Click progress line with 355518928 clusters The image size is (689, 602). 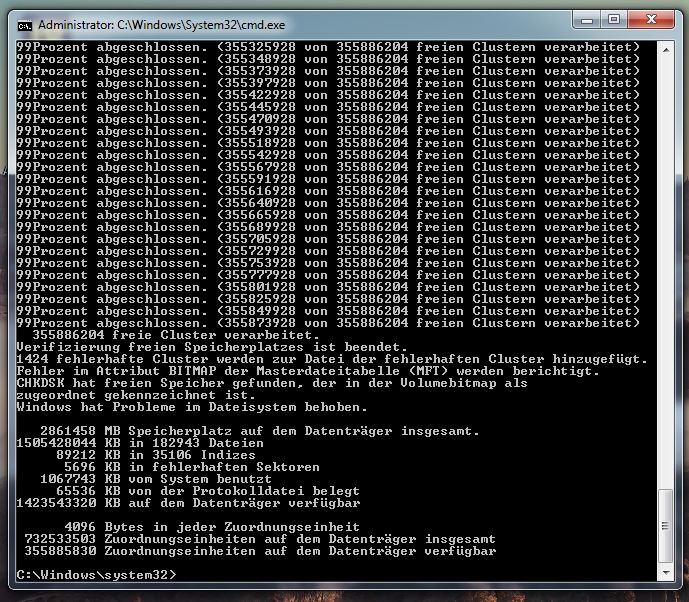328,143
